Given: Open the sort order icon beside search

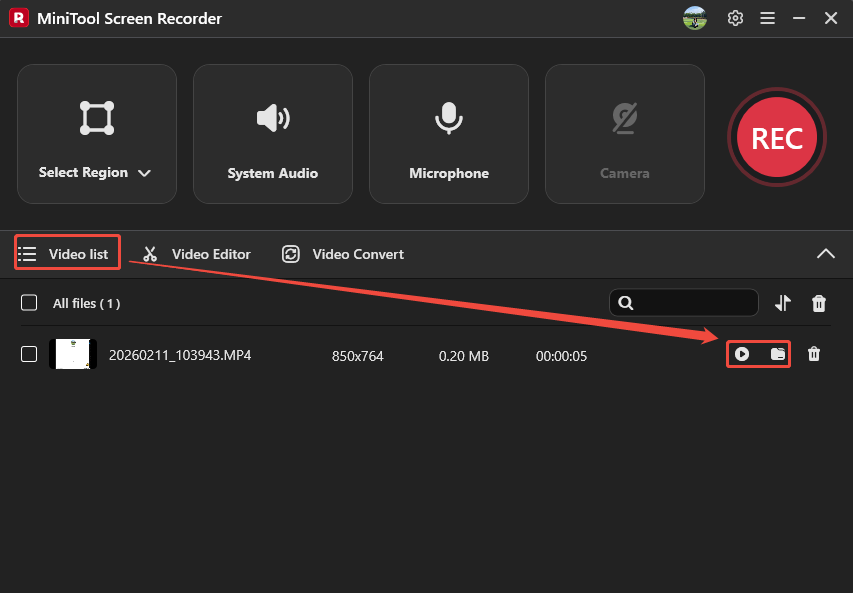Looking at the screenshot, I should pyautogui.click(x=784, y=302).
